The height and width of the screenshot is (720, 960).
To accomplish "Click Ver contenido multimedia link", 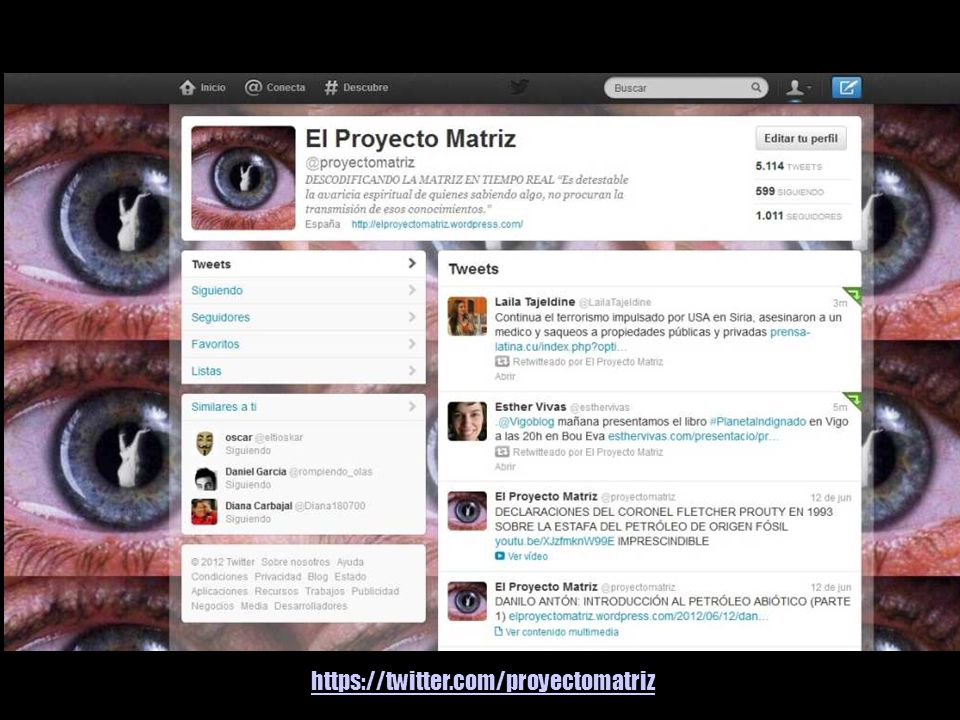I will [562, 632].
